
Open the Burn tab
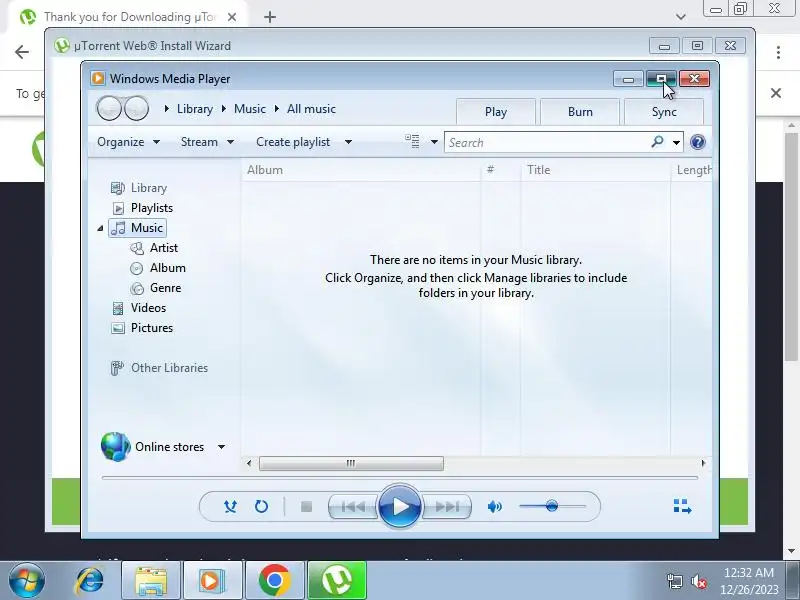580,112
